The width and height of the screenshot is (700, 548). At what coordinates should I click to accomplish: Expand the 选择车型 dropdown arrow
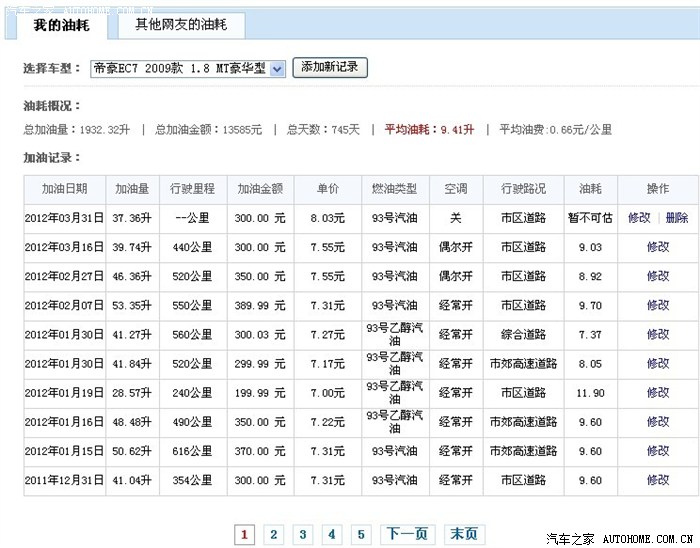pos(276,69)
